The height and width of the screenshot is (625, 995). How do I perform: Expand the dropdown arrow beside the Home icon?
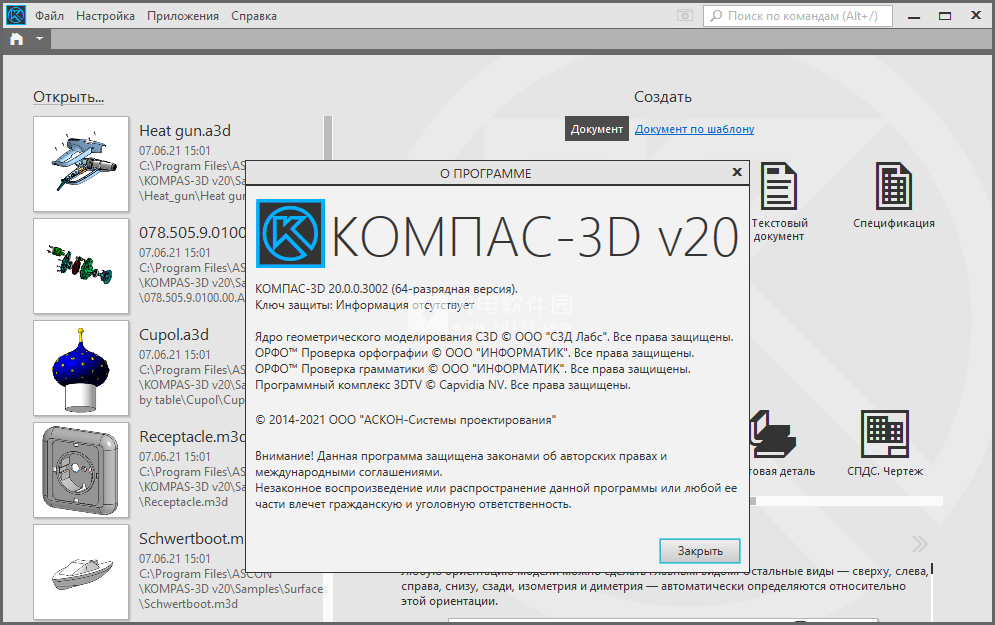point(39,39)
